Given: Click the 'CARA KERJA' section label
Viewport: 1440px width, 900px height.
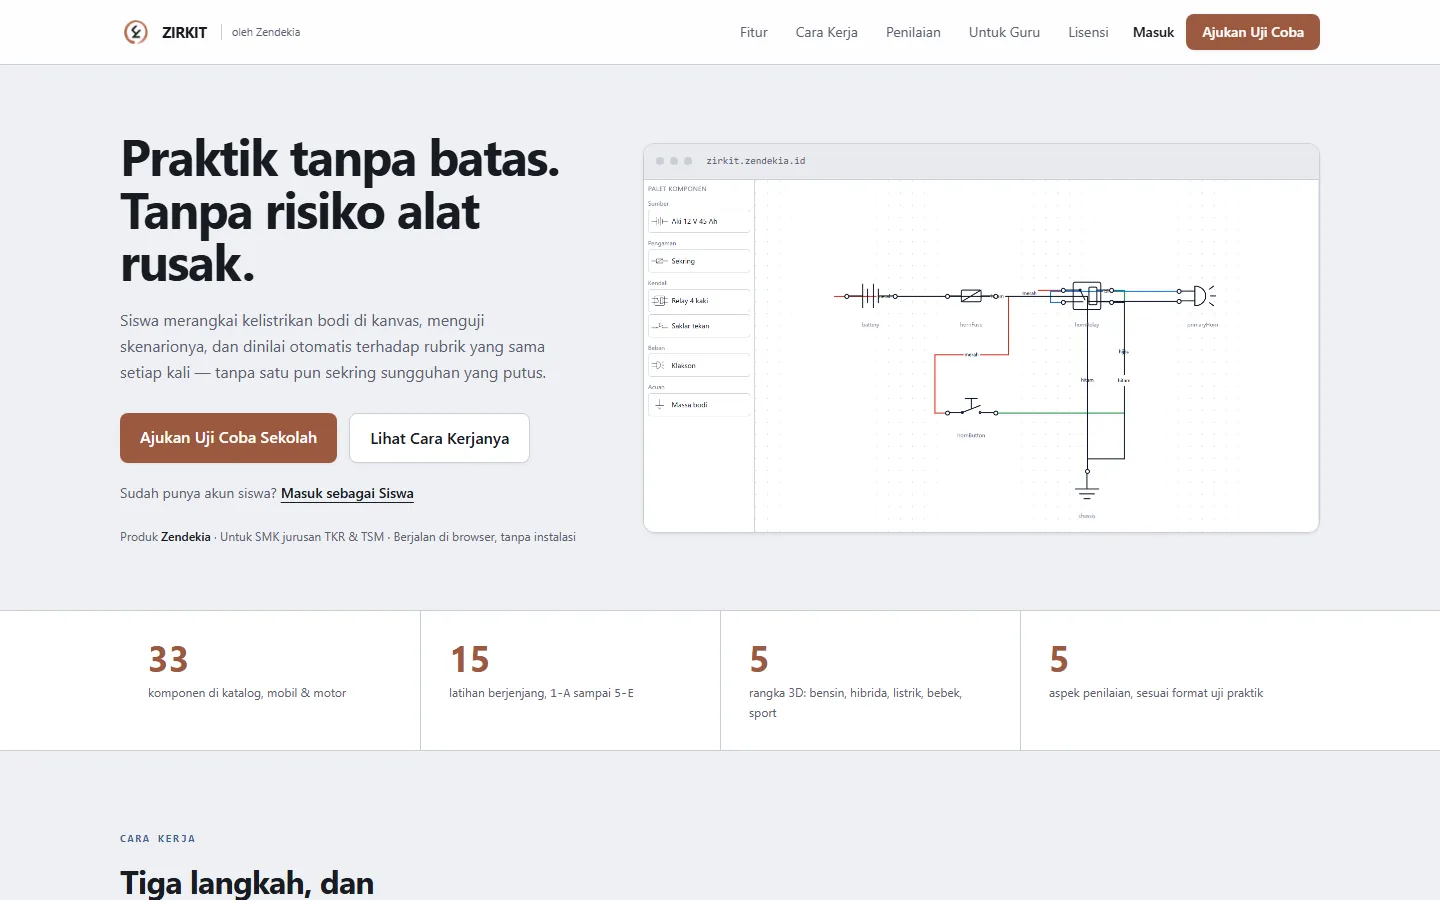Looking at the screenshot, I should (158, 839).
